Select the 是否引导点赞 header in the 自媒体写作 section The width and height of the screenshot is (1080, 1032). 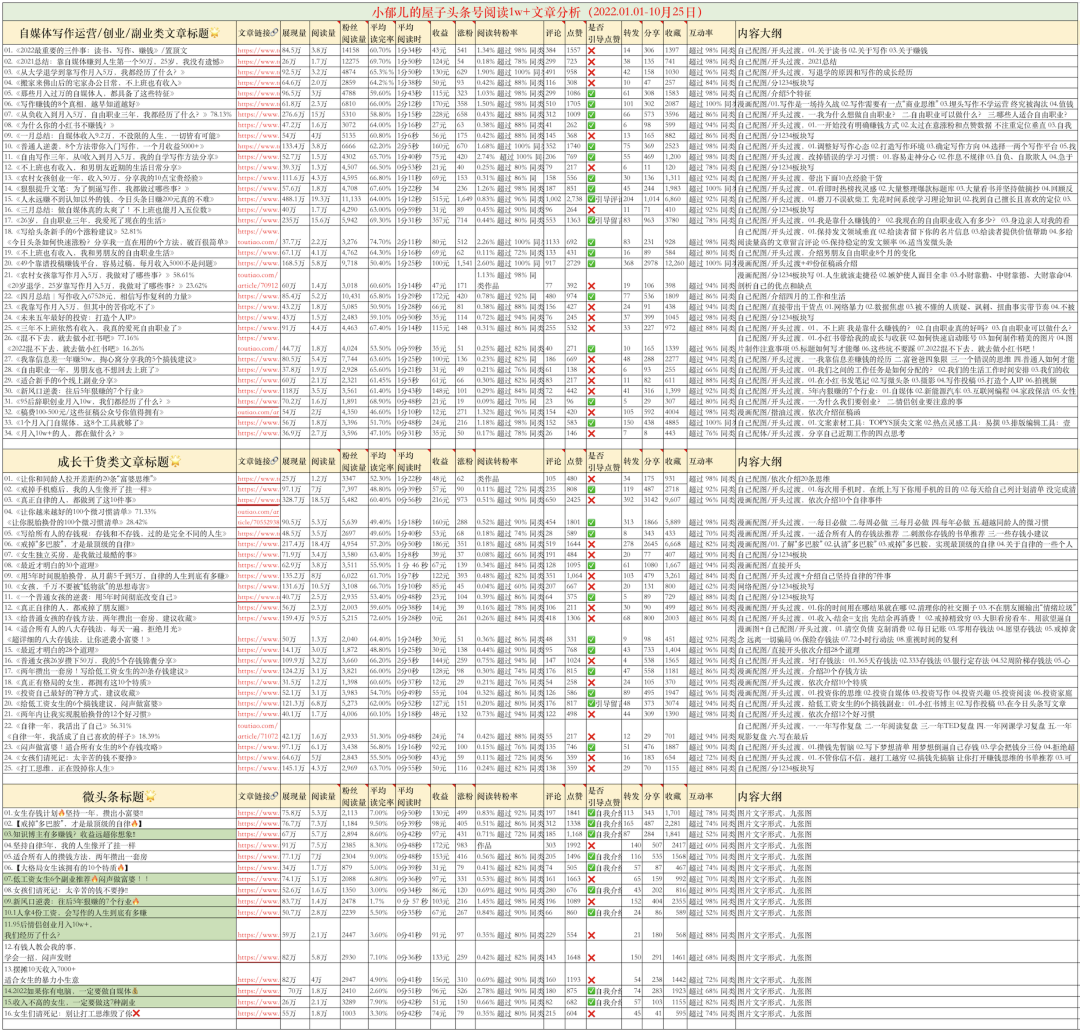pos(603,32)
